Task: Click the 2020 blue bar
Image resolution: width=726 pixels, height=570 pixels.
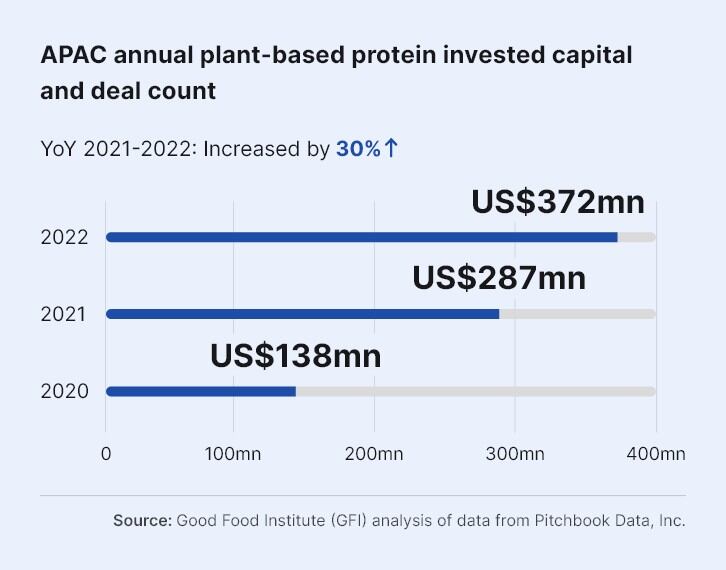Action: [200, 391]
